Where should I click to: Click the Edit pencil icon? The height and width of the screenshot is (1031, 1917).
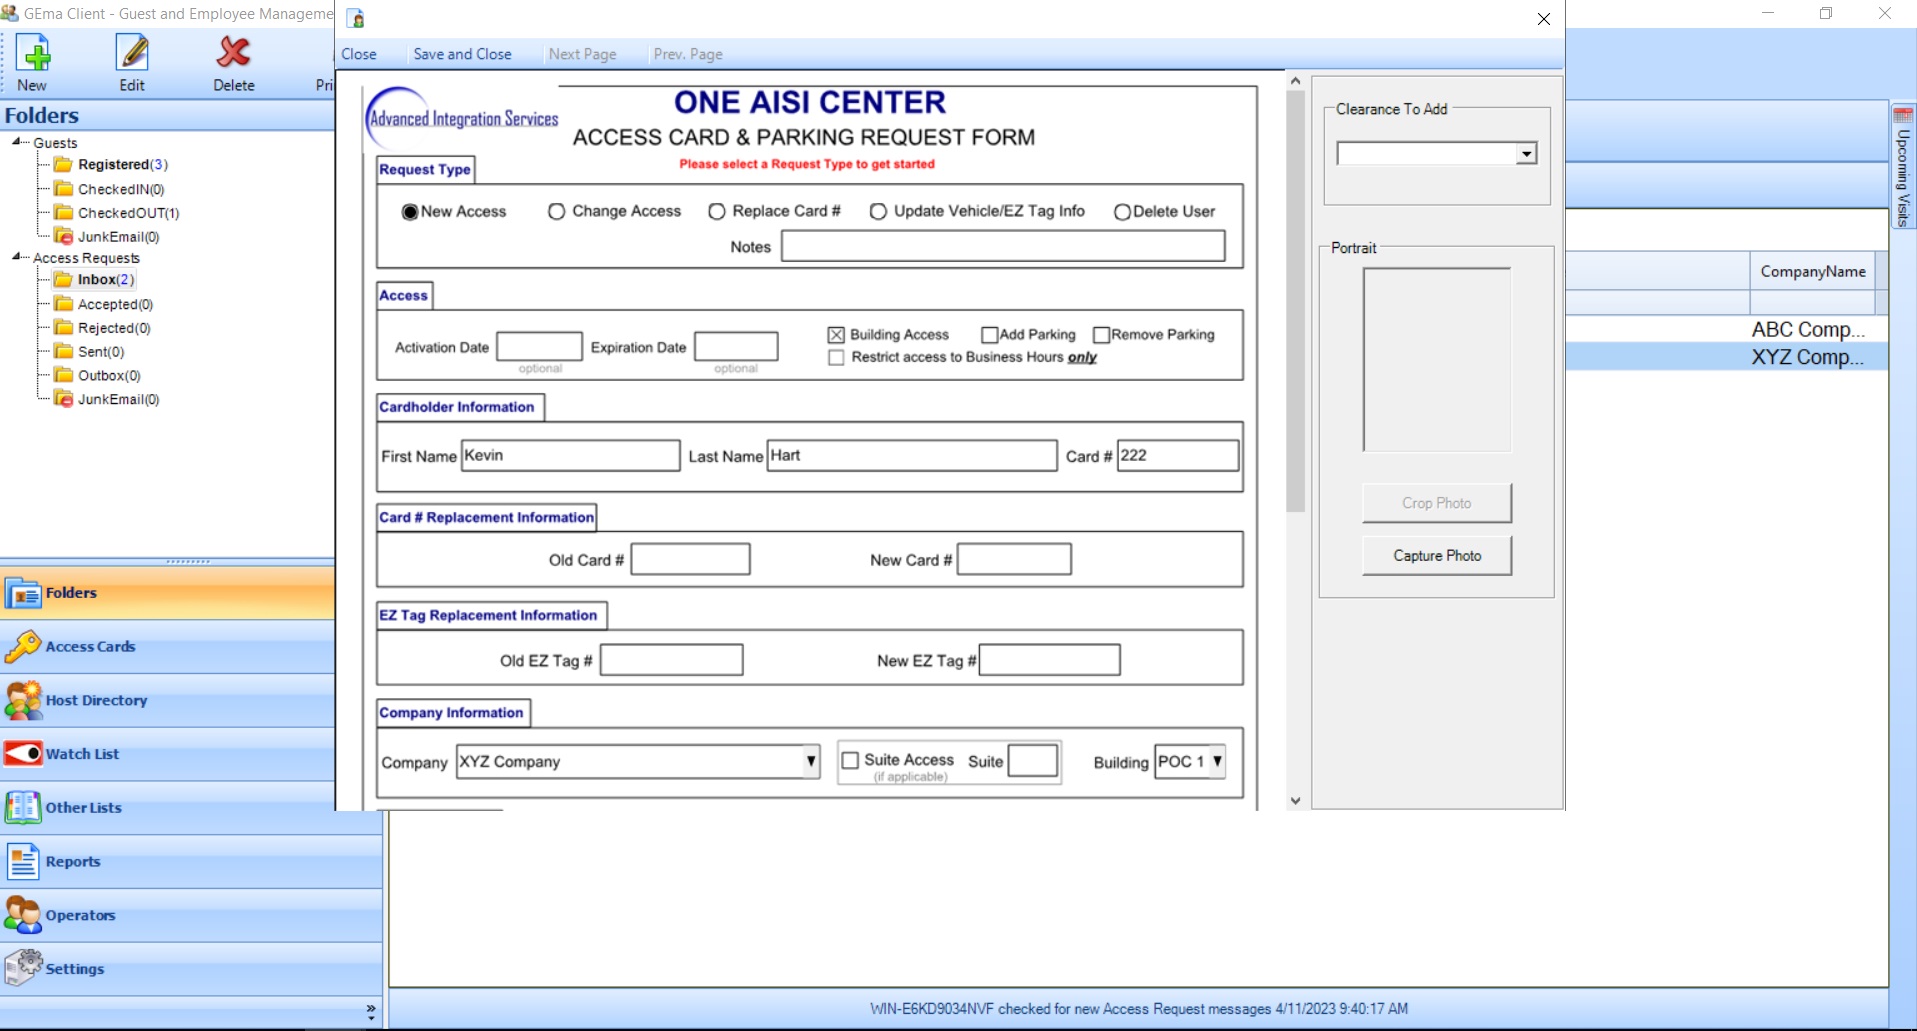click(x=132, y=53)
